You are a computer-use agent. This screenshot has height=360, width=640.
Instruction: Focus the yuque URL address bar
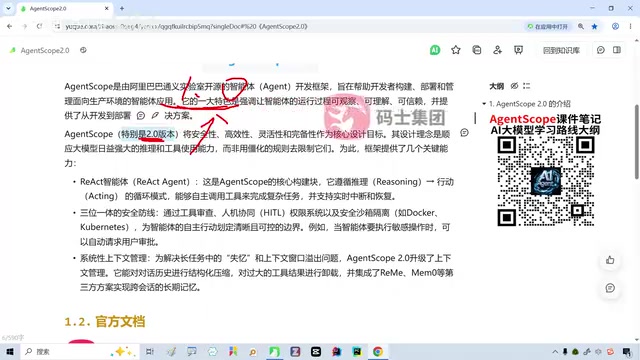coord(286,27)
